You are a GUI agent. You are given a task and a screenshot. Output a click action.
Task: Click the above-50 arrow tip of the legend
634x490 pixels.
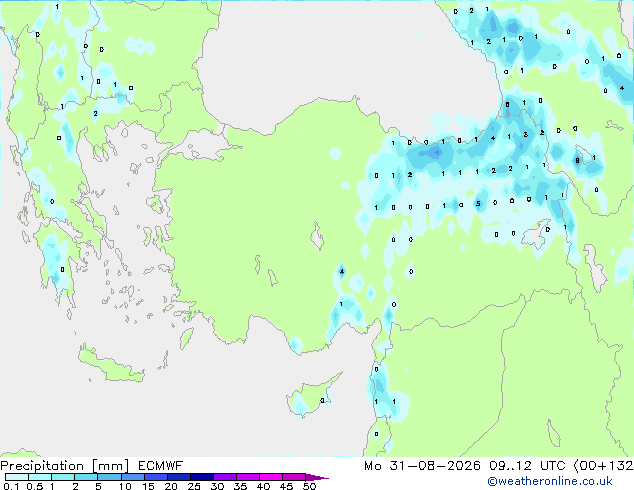coord(317,477)
